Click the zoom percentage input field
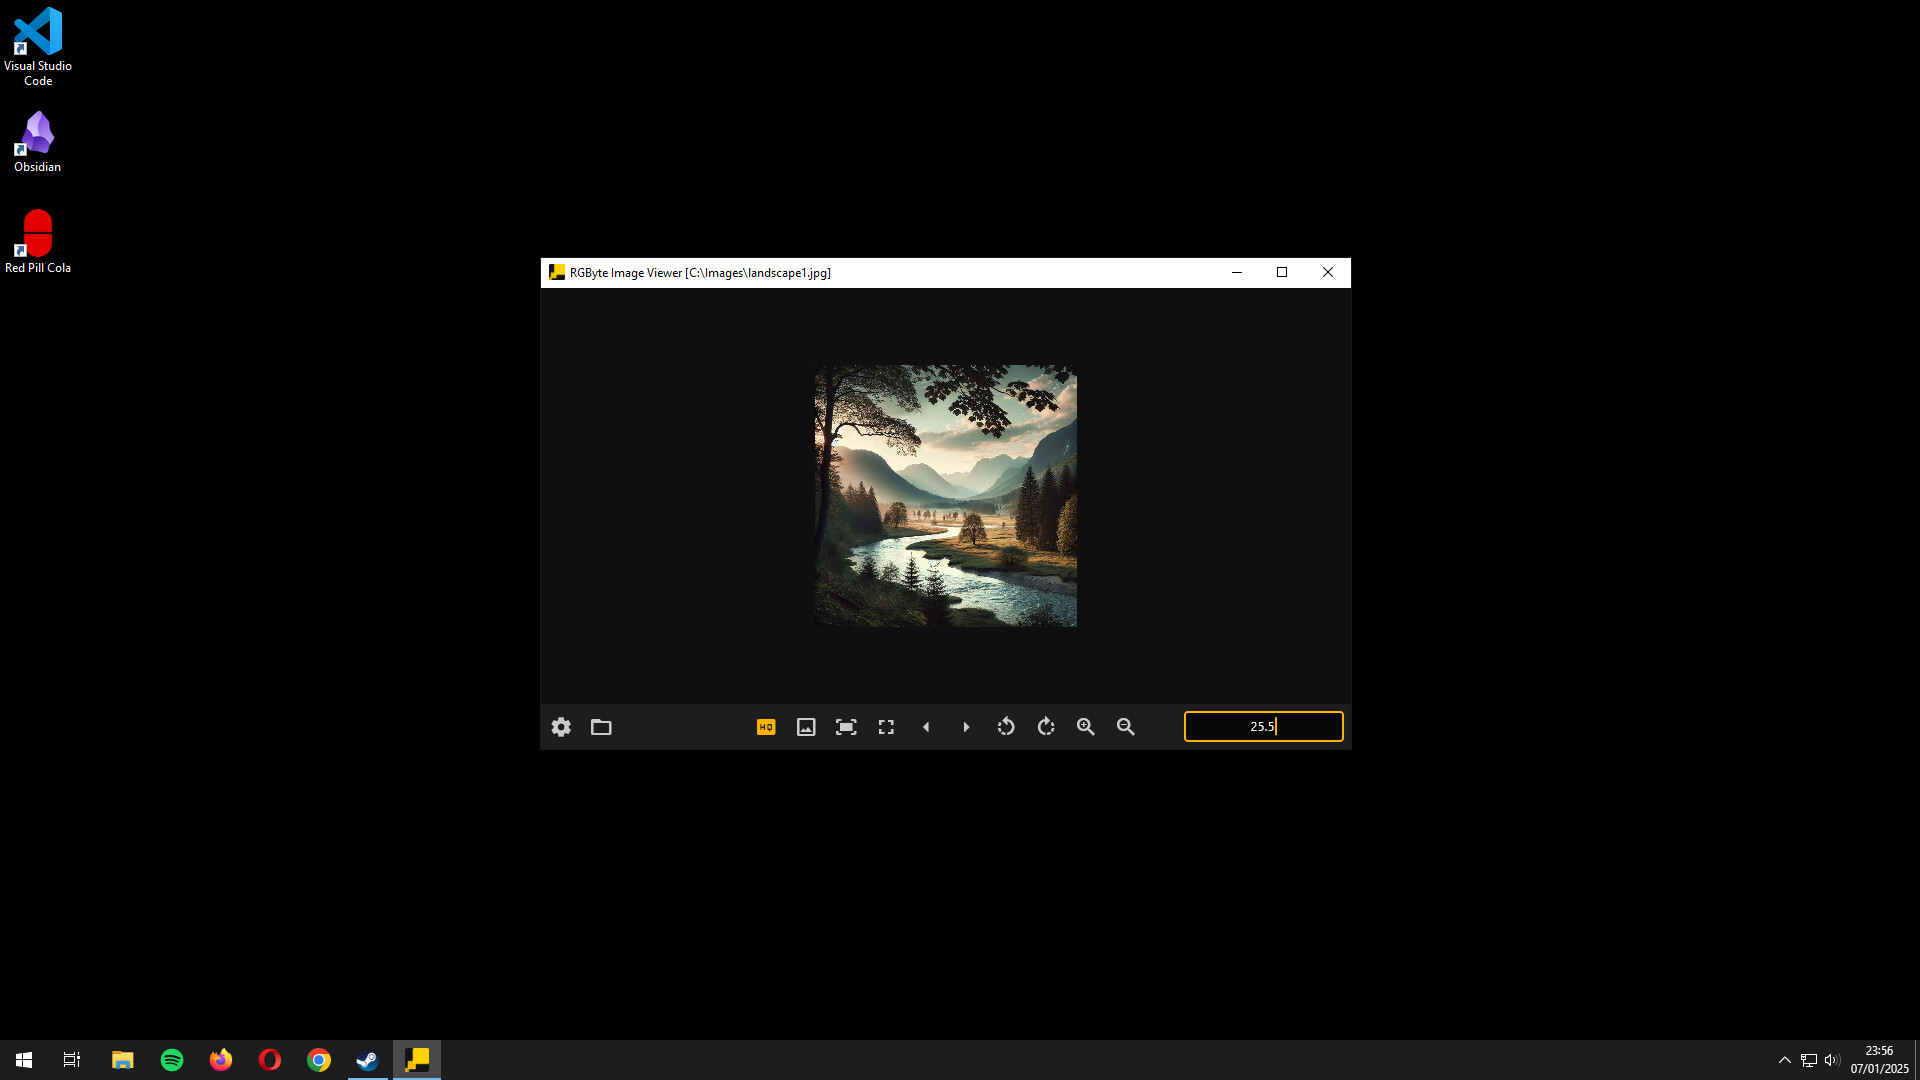The height and width of the screenshot is (1080, 1920). point(1263,726)
